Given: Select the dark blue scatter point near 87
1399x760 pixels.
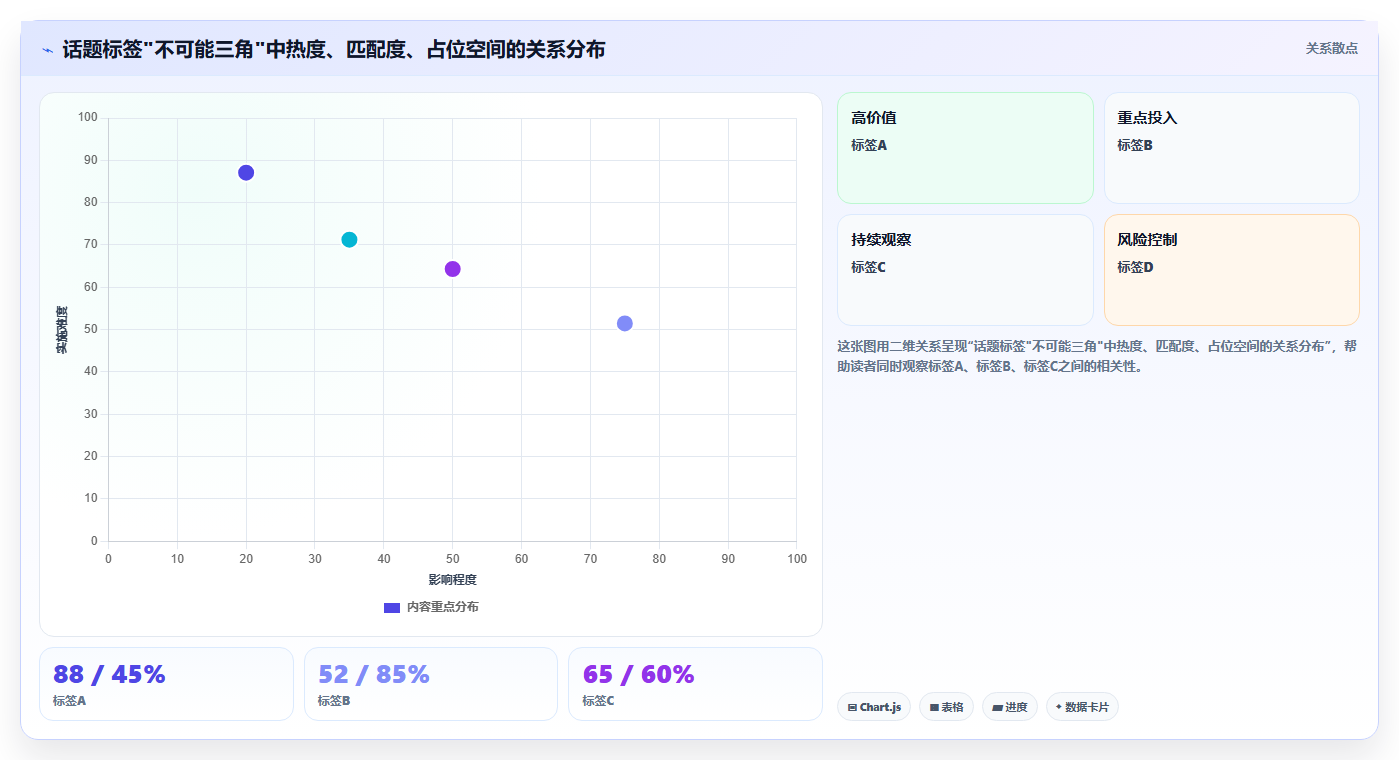Looking at the screenshot, I should coord(246,173).
